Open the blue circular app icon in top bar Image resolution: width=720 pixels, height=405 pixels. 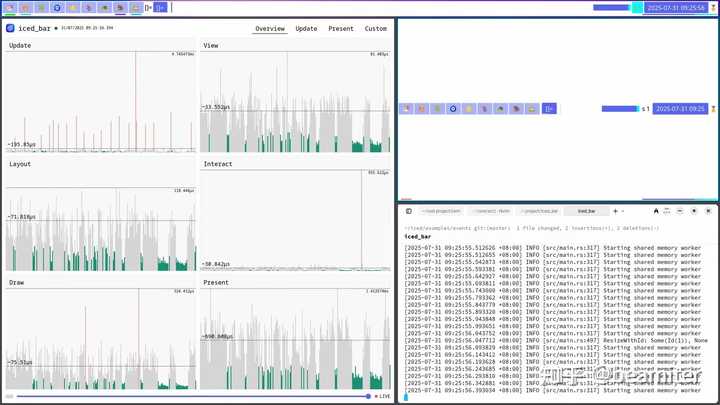click(x=57, y=7)
